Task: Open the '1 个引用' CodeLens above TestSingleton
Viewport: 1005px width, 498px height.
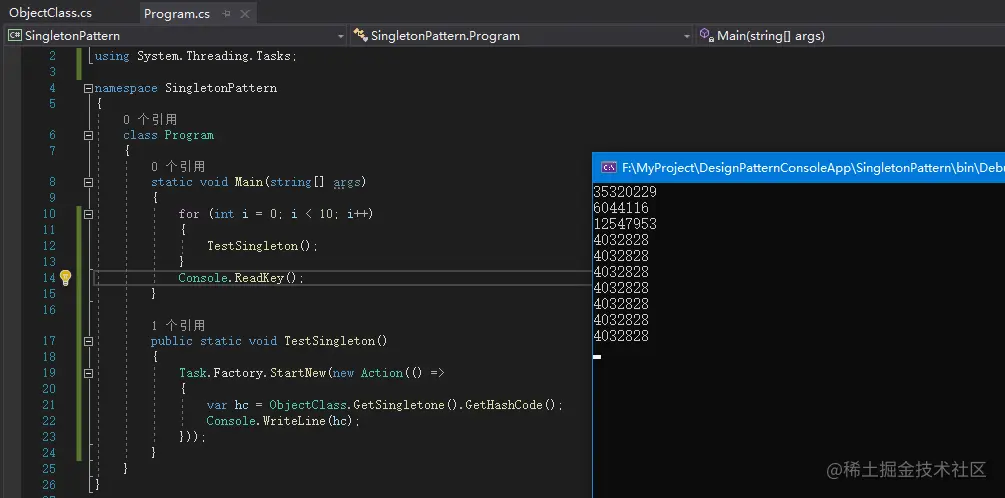Action: pyautogui.click(x=178, y=326)
